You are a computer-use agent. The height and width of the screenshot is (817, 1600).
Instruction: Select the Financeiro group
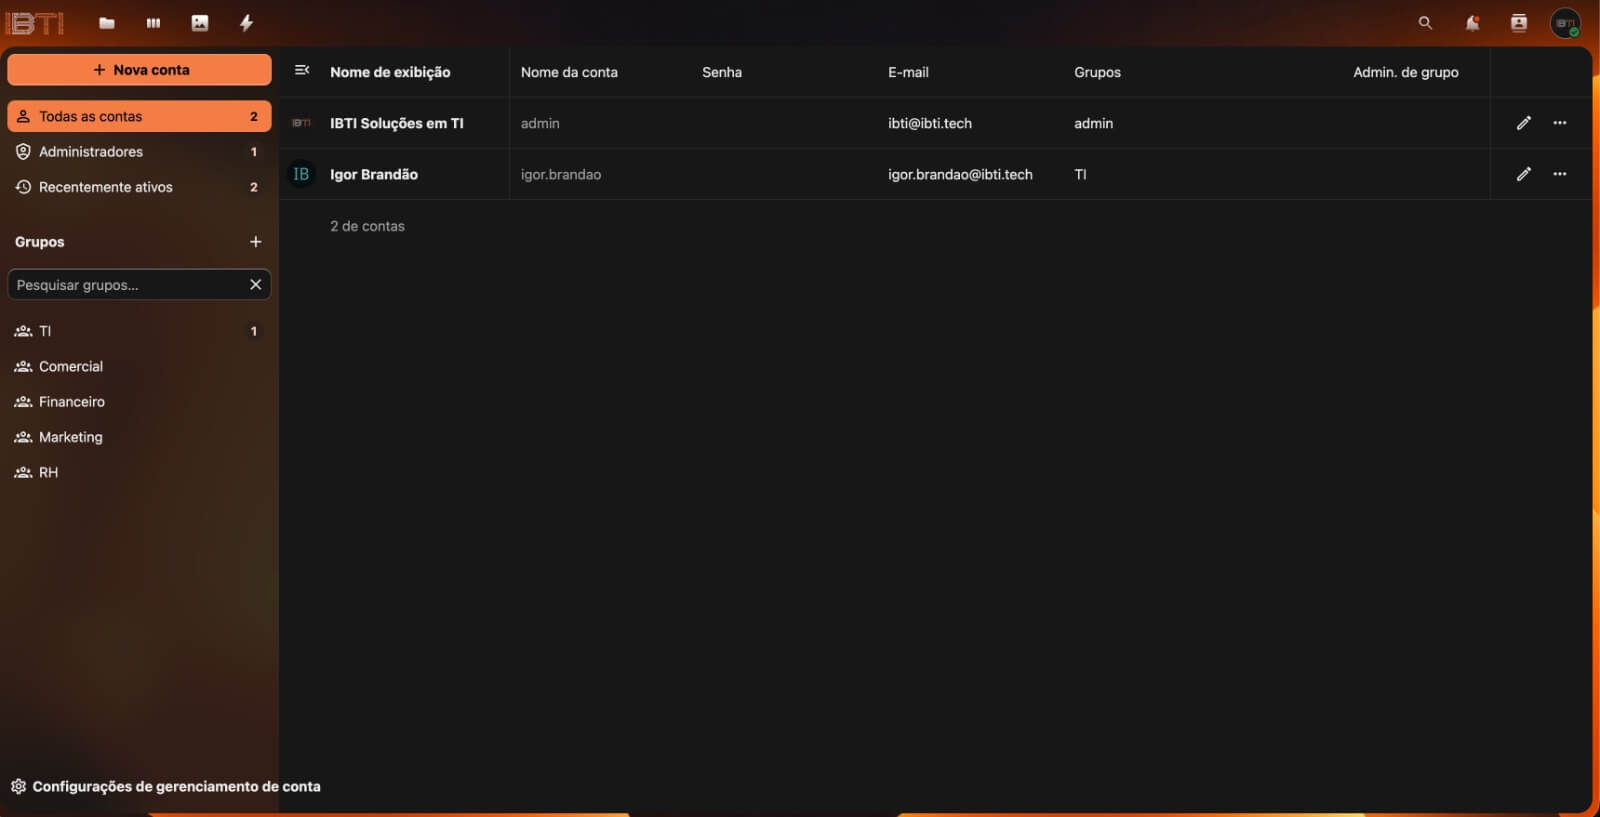[x=139, y=402]
